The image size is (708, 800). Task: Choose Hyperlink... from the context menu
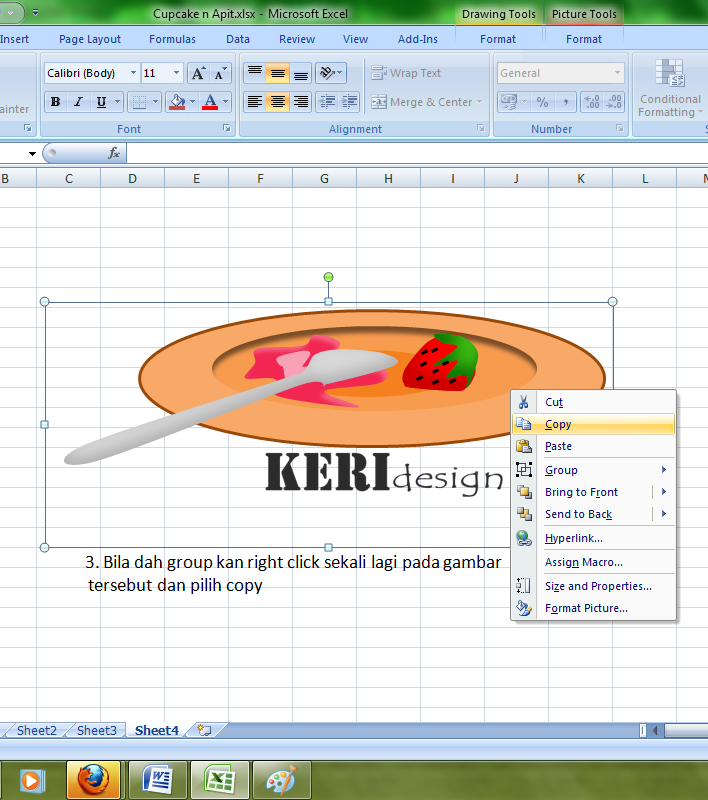coord(594,538)
